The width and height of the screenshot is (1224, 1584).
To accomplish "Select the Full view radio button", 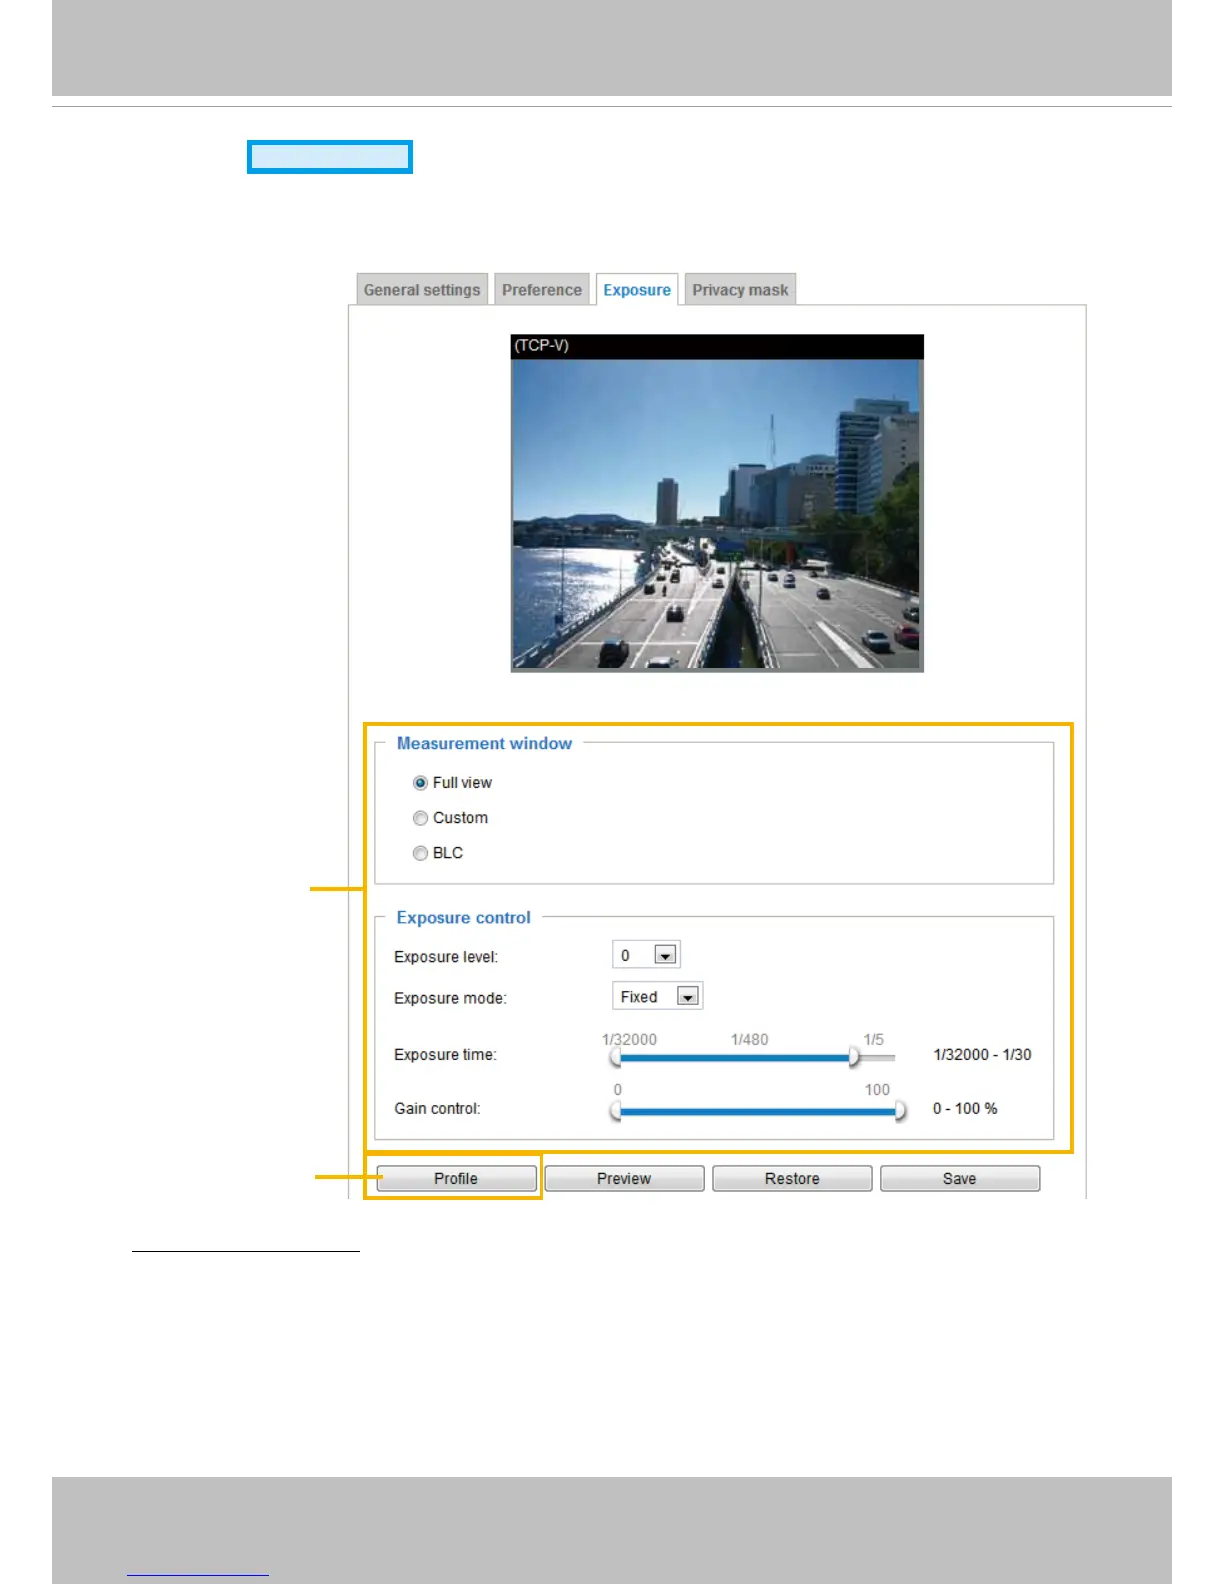I will [x=421, y=783].
